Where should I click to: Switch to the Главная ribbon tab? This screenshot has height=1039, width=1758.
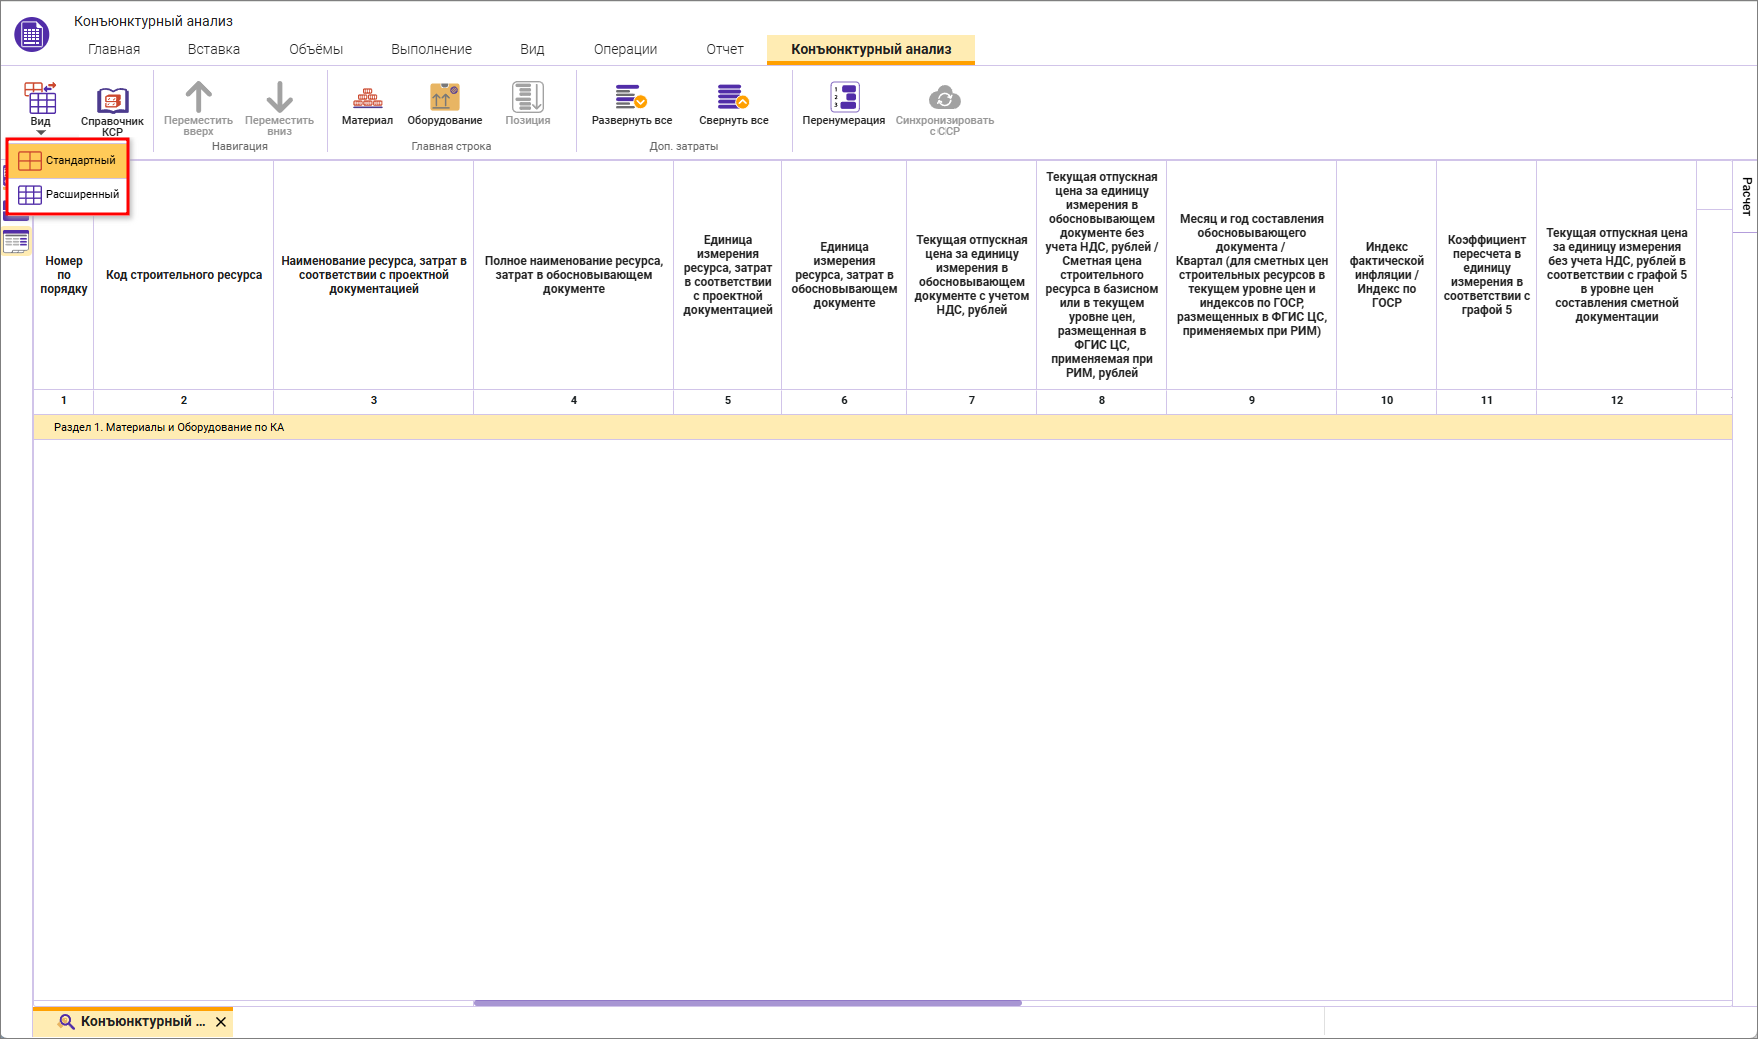point(114,49)
